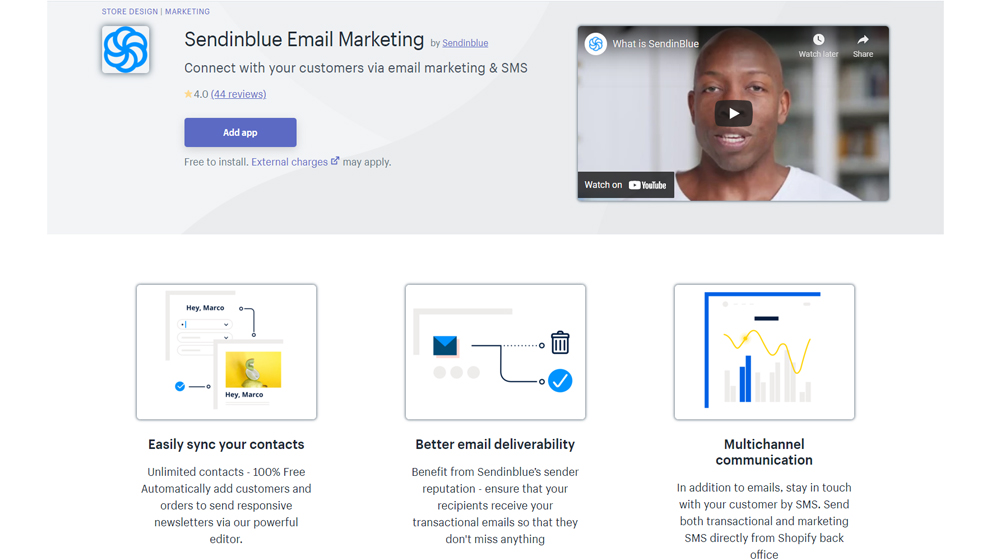Click the Share arrow icon on video

[863, 40]
